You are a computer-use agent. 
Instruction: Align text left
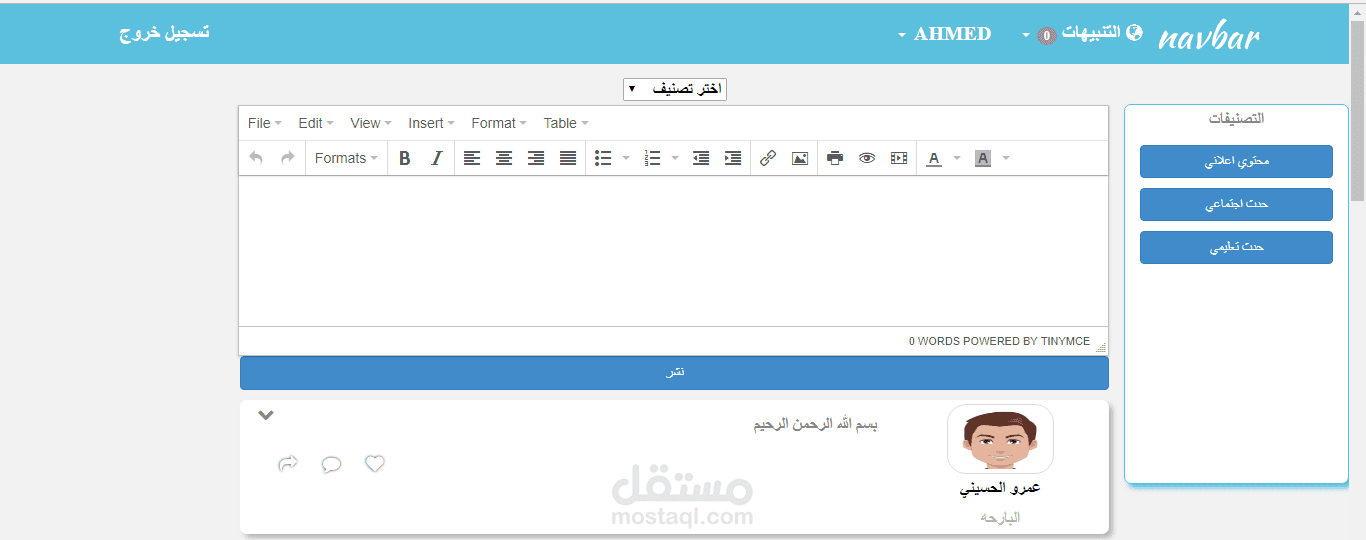[x=472, y=158]
